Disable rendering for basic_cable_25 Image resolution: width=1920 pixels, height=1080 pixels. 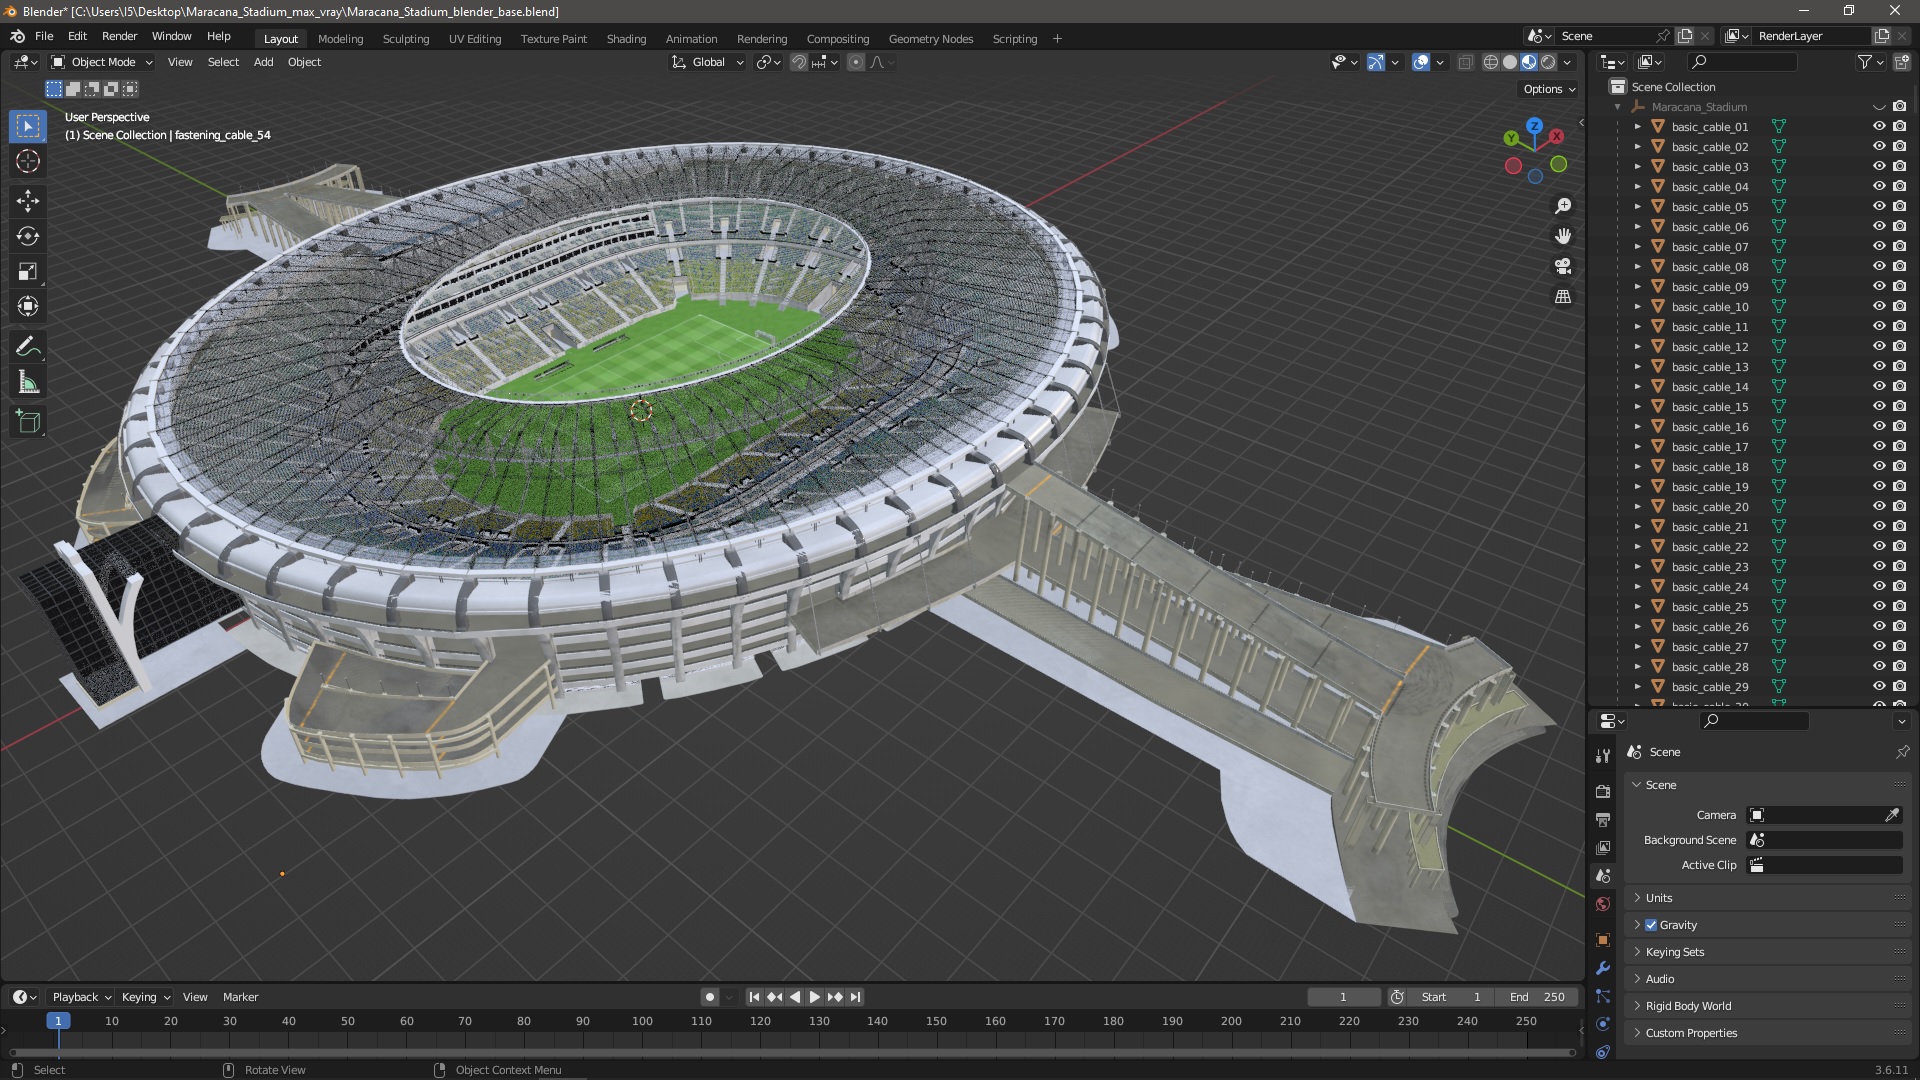coord(1899,606)
